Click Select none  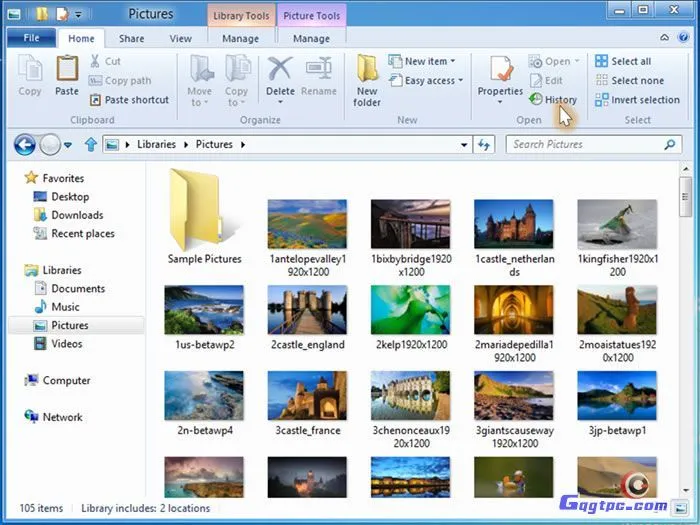(x=630, y=81)
